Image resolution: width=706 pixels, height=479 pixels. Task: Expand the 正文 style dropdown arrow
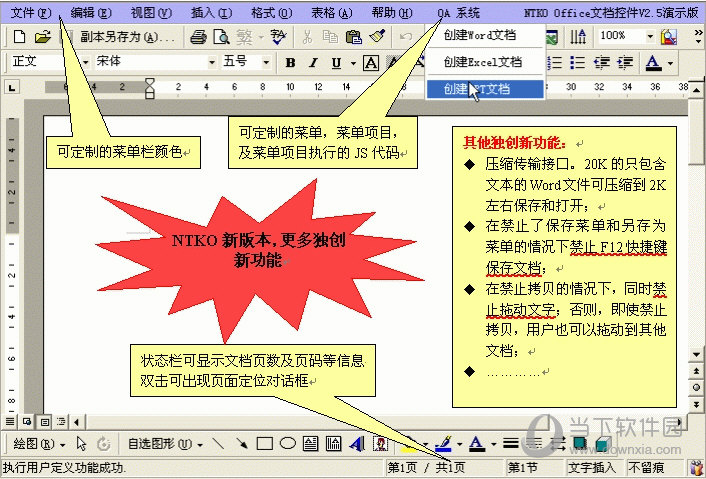[x=85, y=62]
